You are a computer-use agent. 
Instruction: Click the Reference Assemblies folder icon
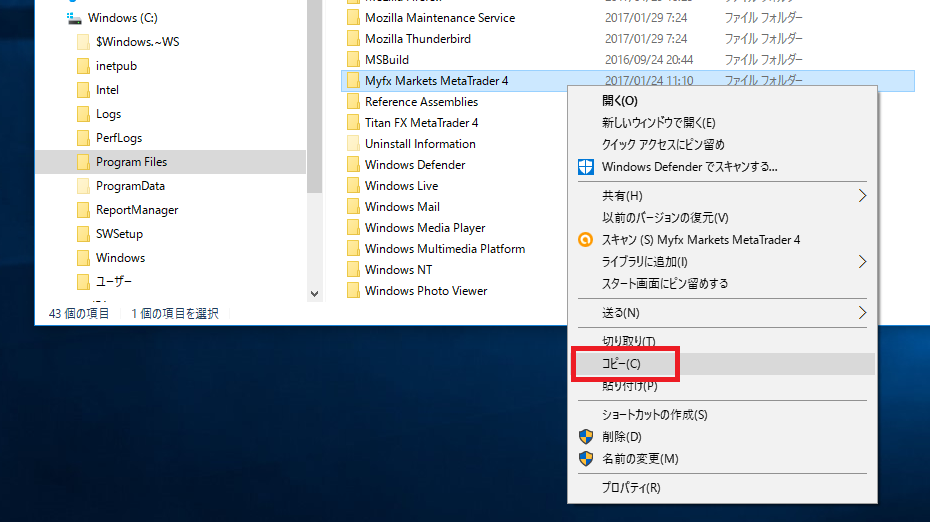click(x=353, y=101)
